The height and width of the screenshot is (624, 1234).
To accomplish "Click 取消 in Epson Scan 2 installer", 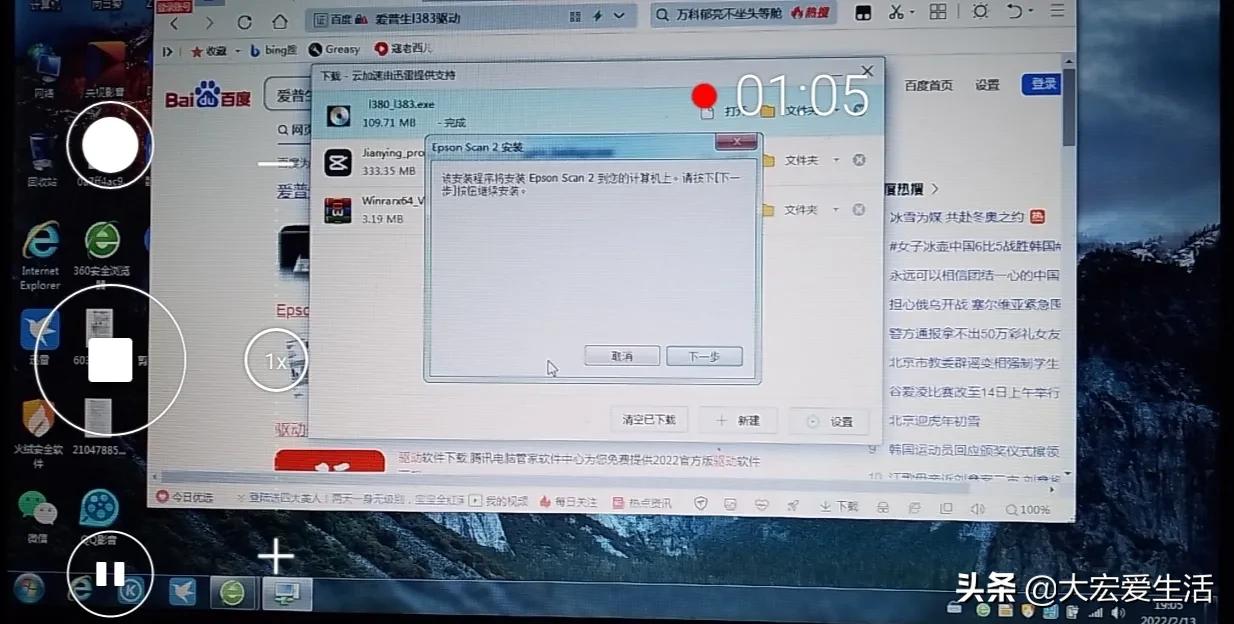I will [622, 356].
